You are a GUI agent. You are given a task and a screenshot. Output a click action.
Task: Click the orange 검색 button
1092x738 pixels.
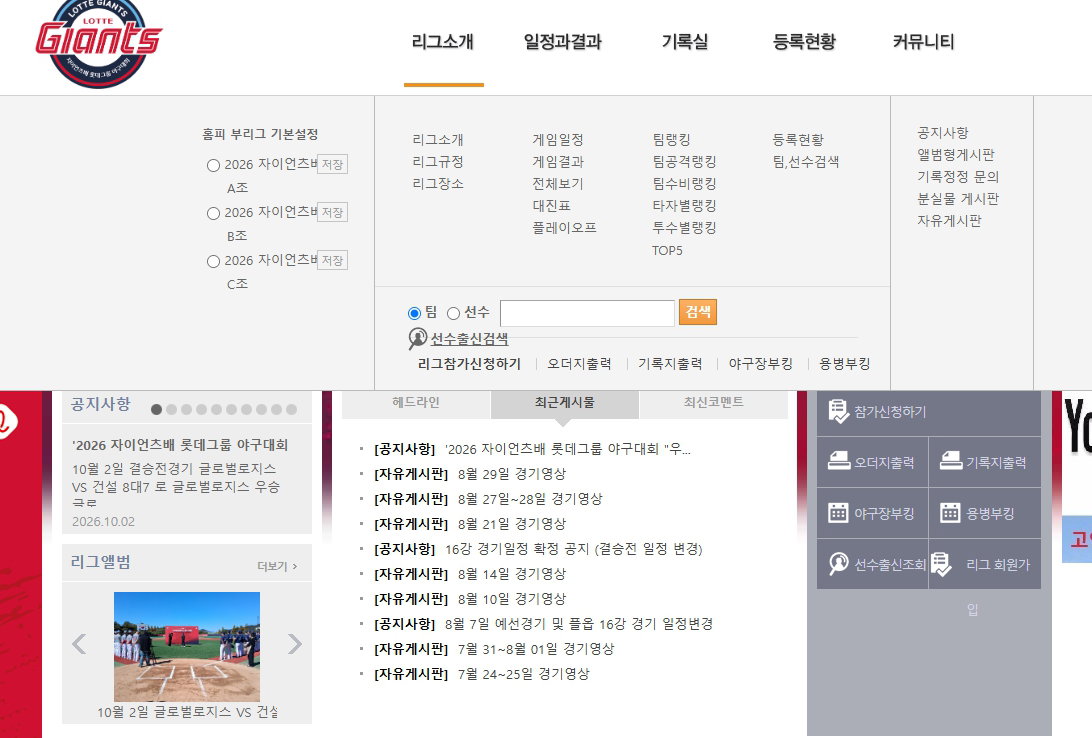pos(698,312)
